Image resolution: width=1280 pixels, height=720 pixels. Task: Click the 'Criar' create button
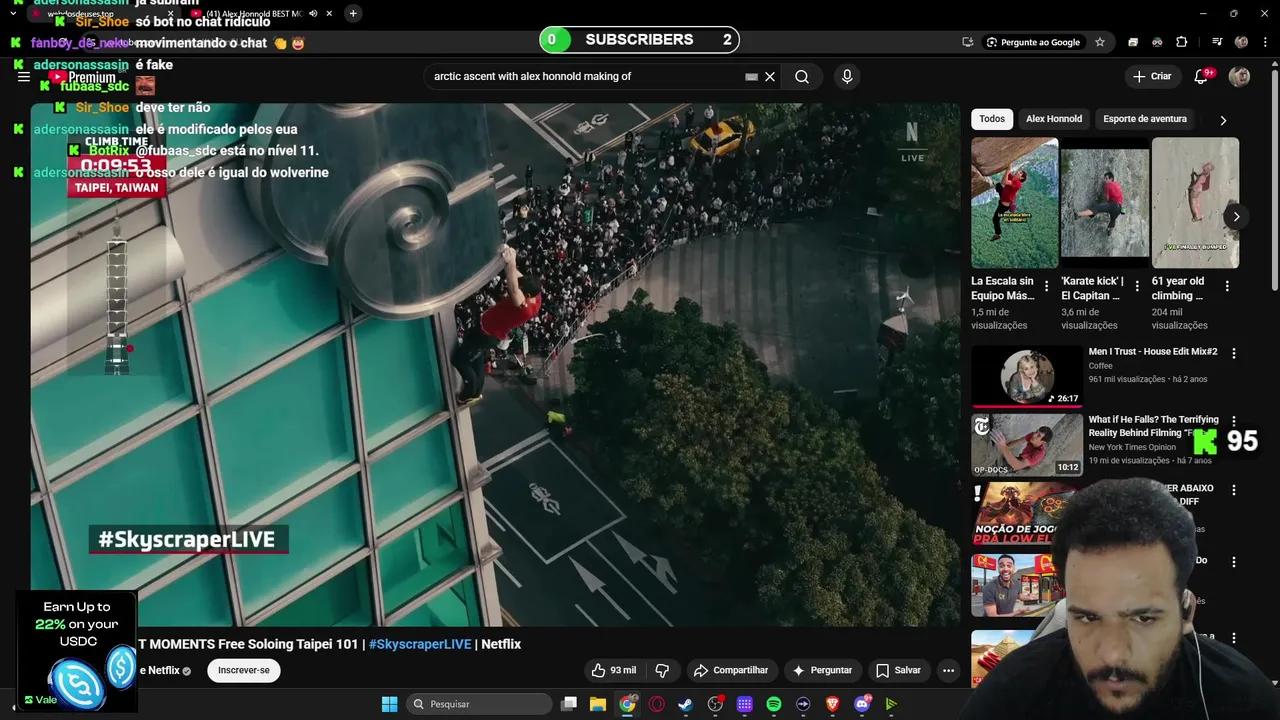1152,77
